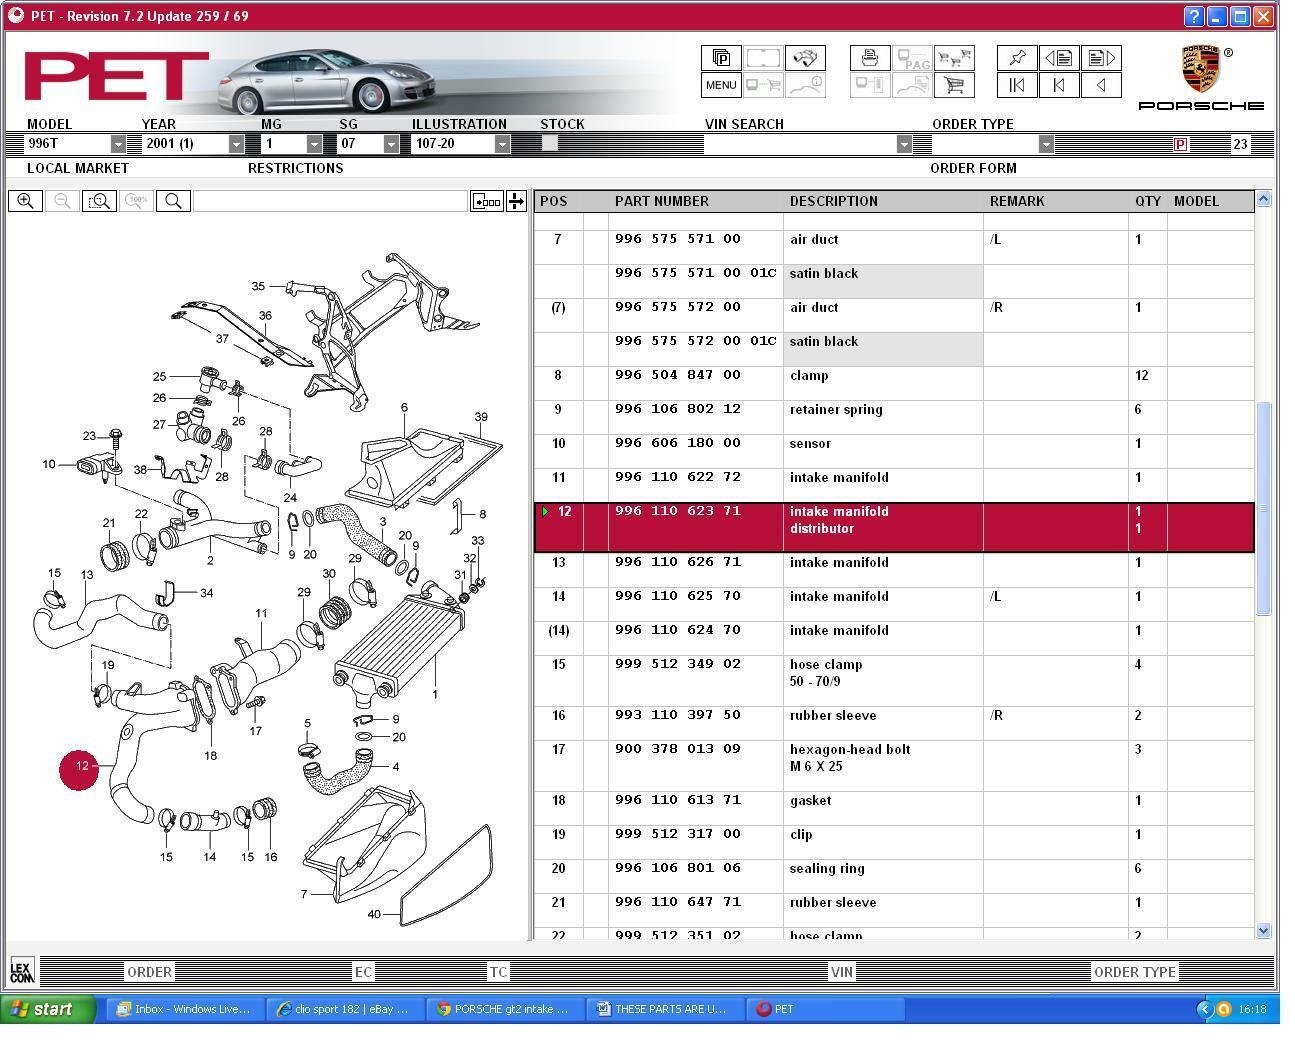Click the small red P indicator icon
Image resolution: width=1295 pixels, height=1042 pixels.
(1180, 144)
